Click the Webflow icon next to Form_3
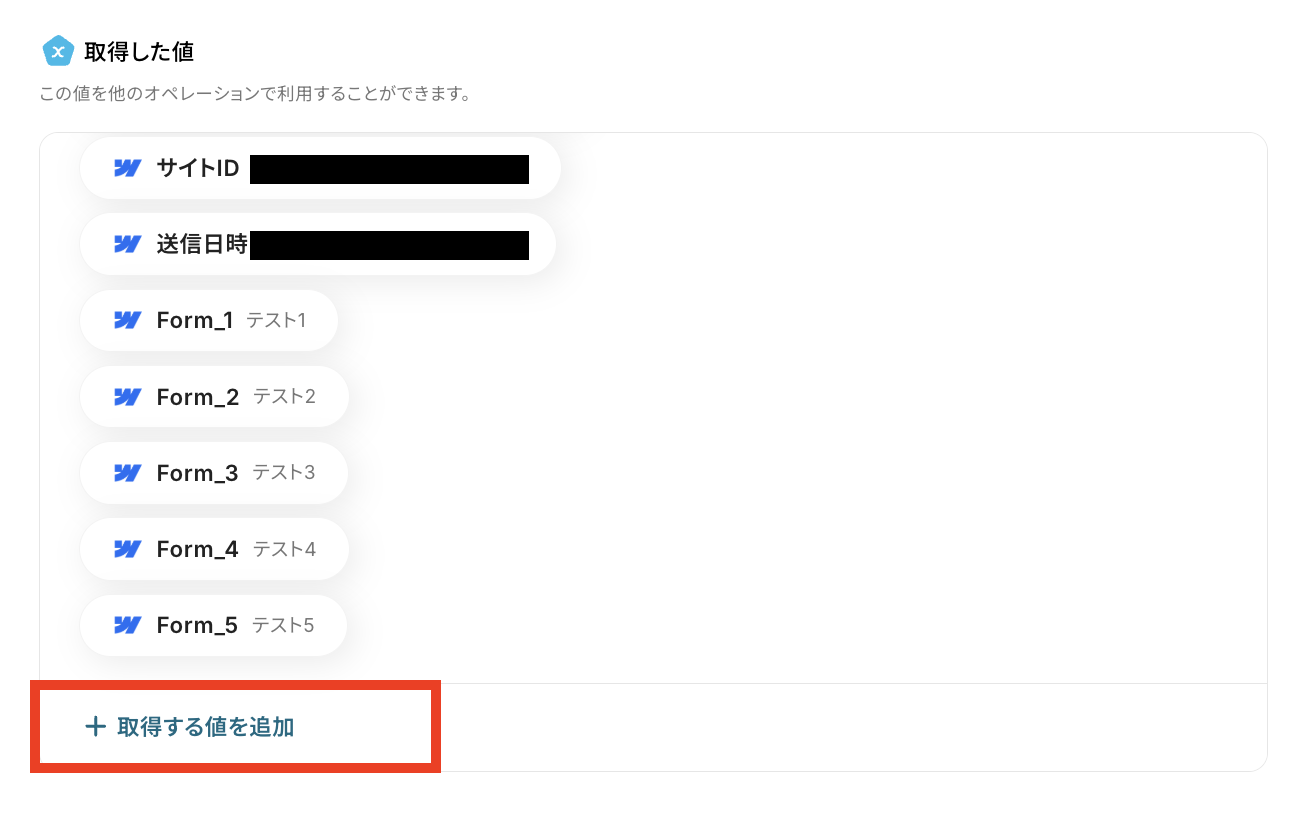This screenshot has width=1304, height=840. coord(127,473)
